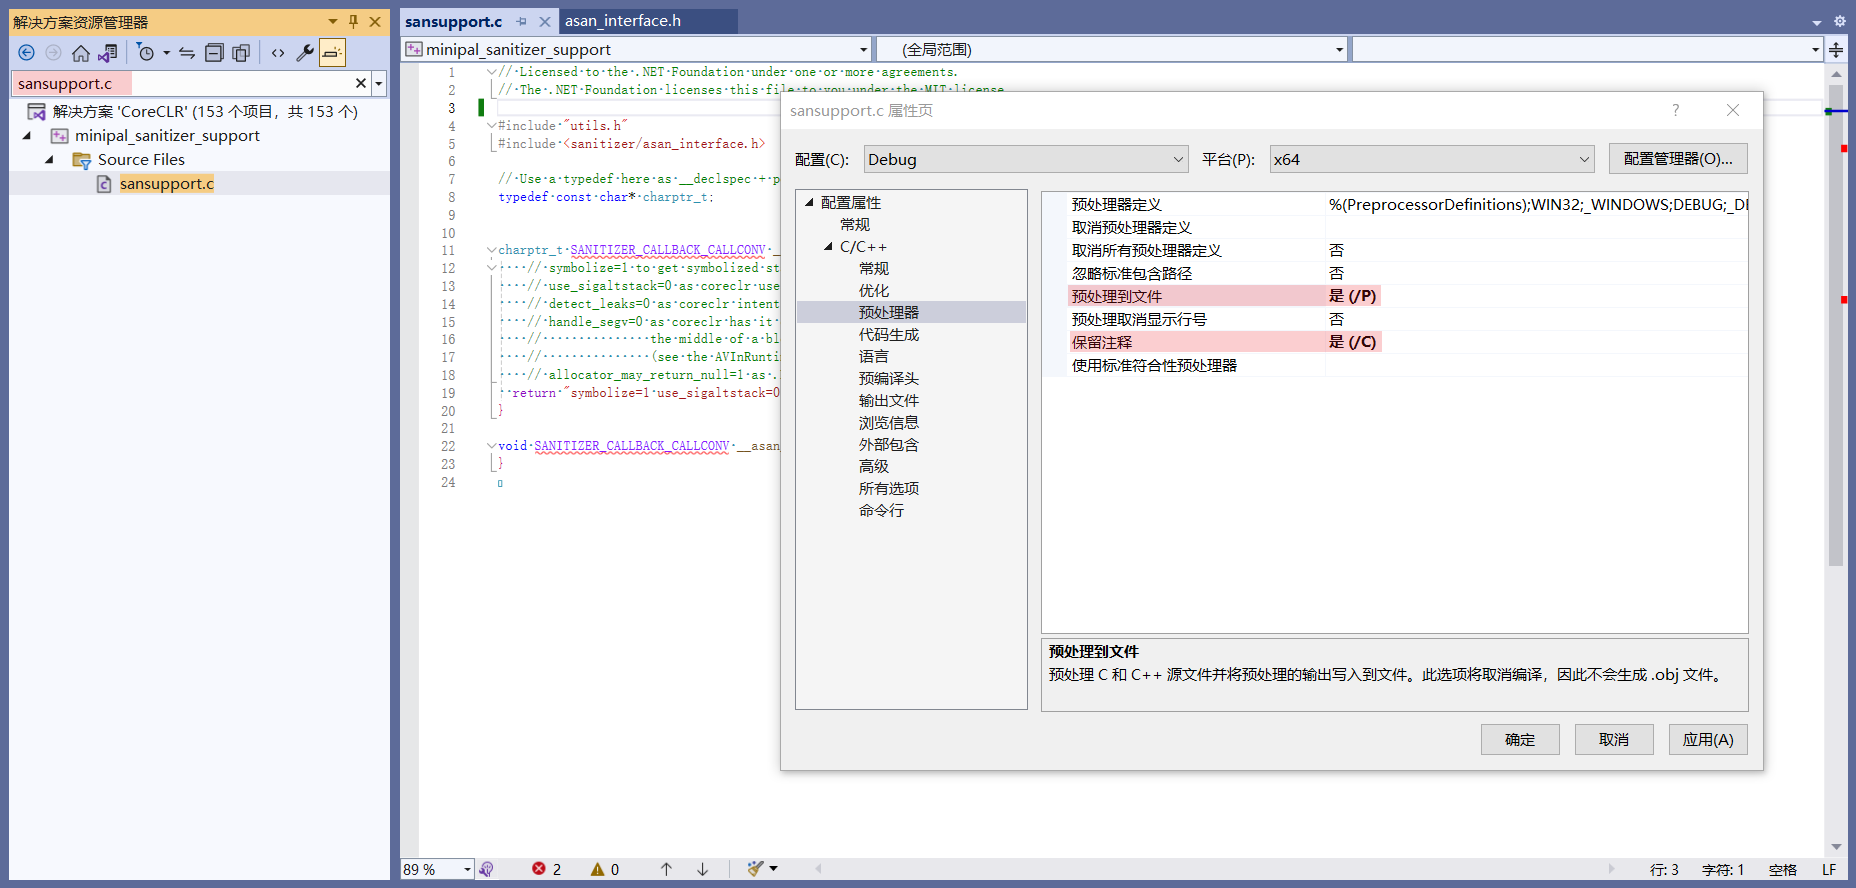The height and width of the screenshot is (888, 1856).
Task: Click the help question mark in property dialog
Action: pyautogui.click(x=1676, y=110)
